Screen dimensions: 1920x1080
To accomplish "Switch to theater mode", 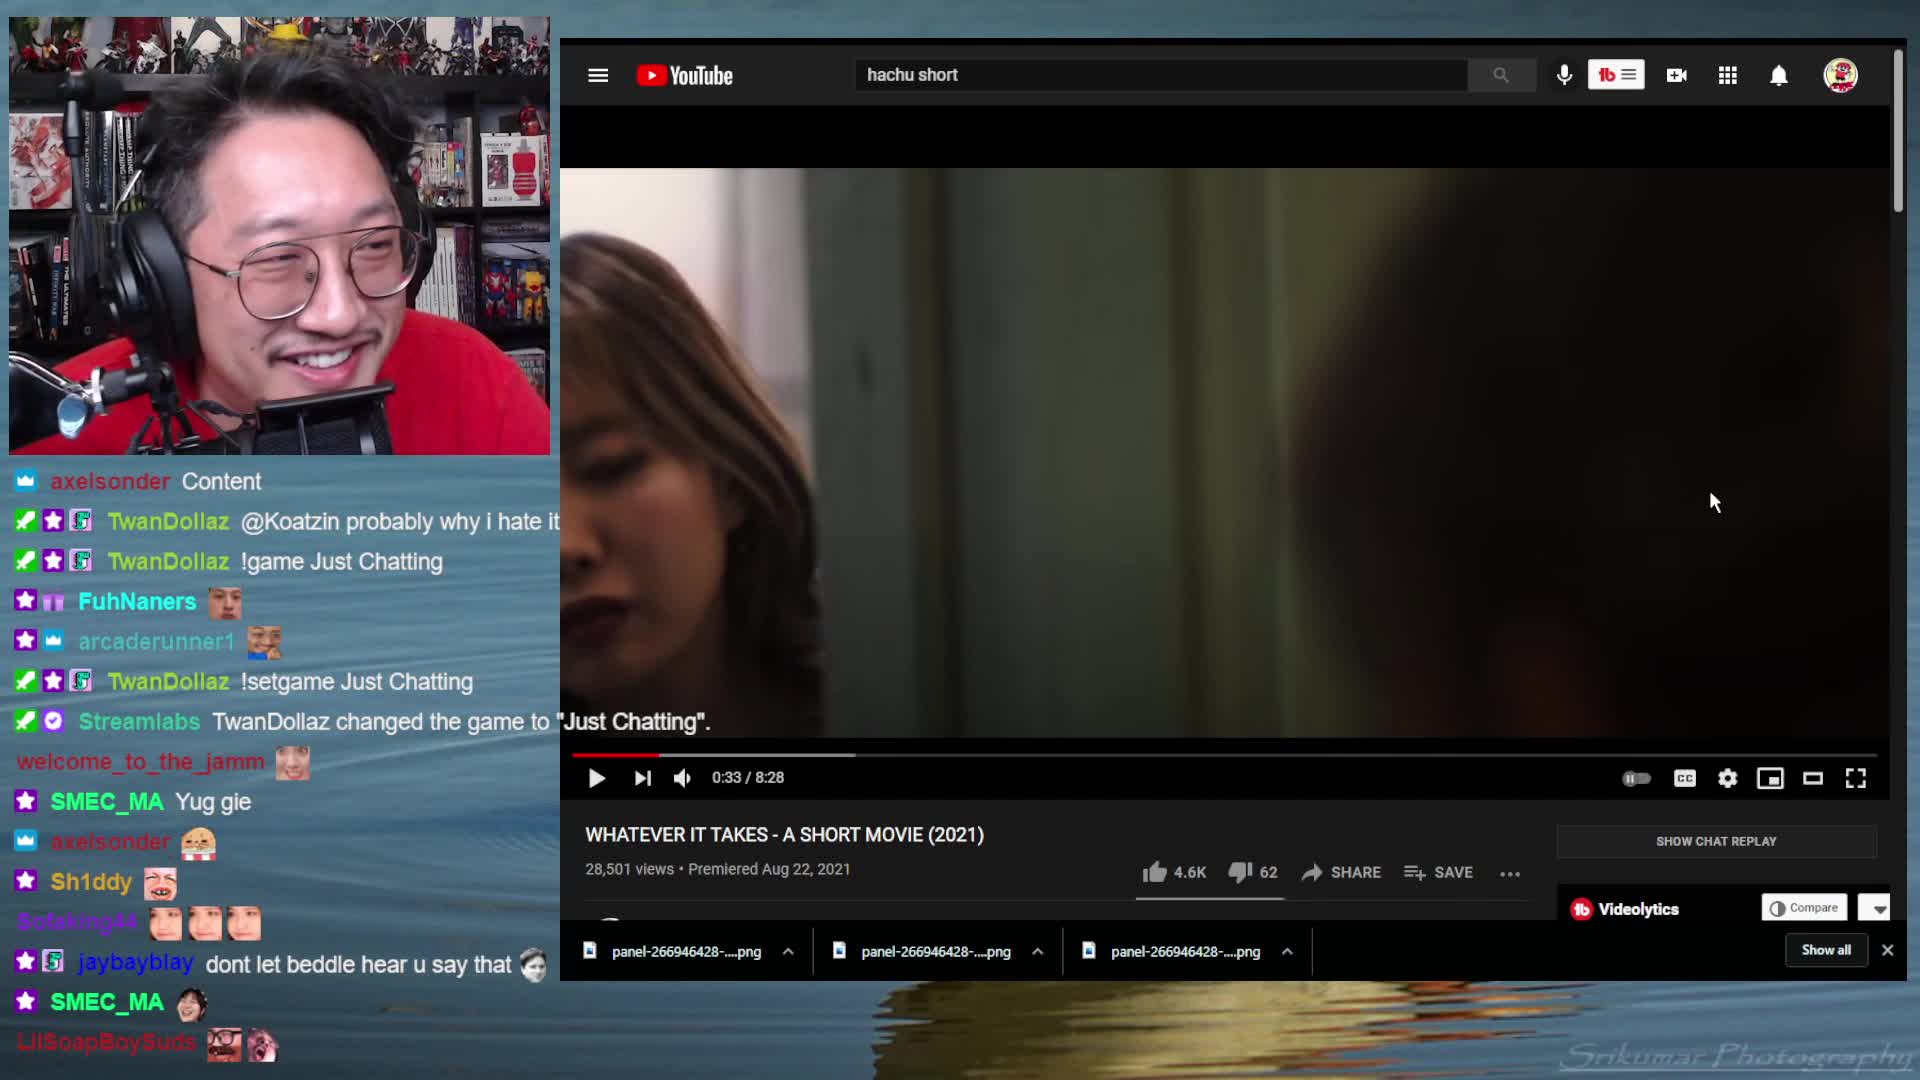I will (1813, 778).
